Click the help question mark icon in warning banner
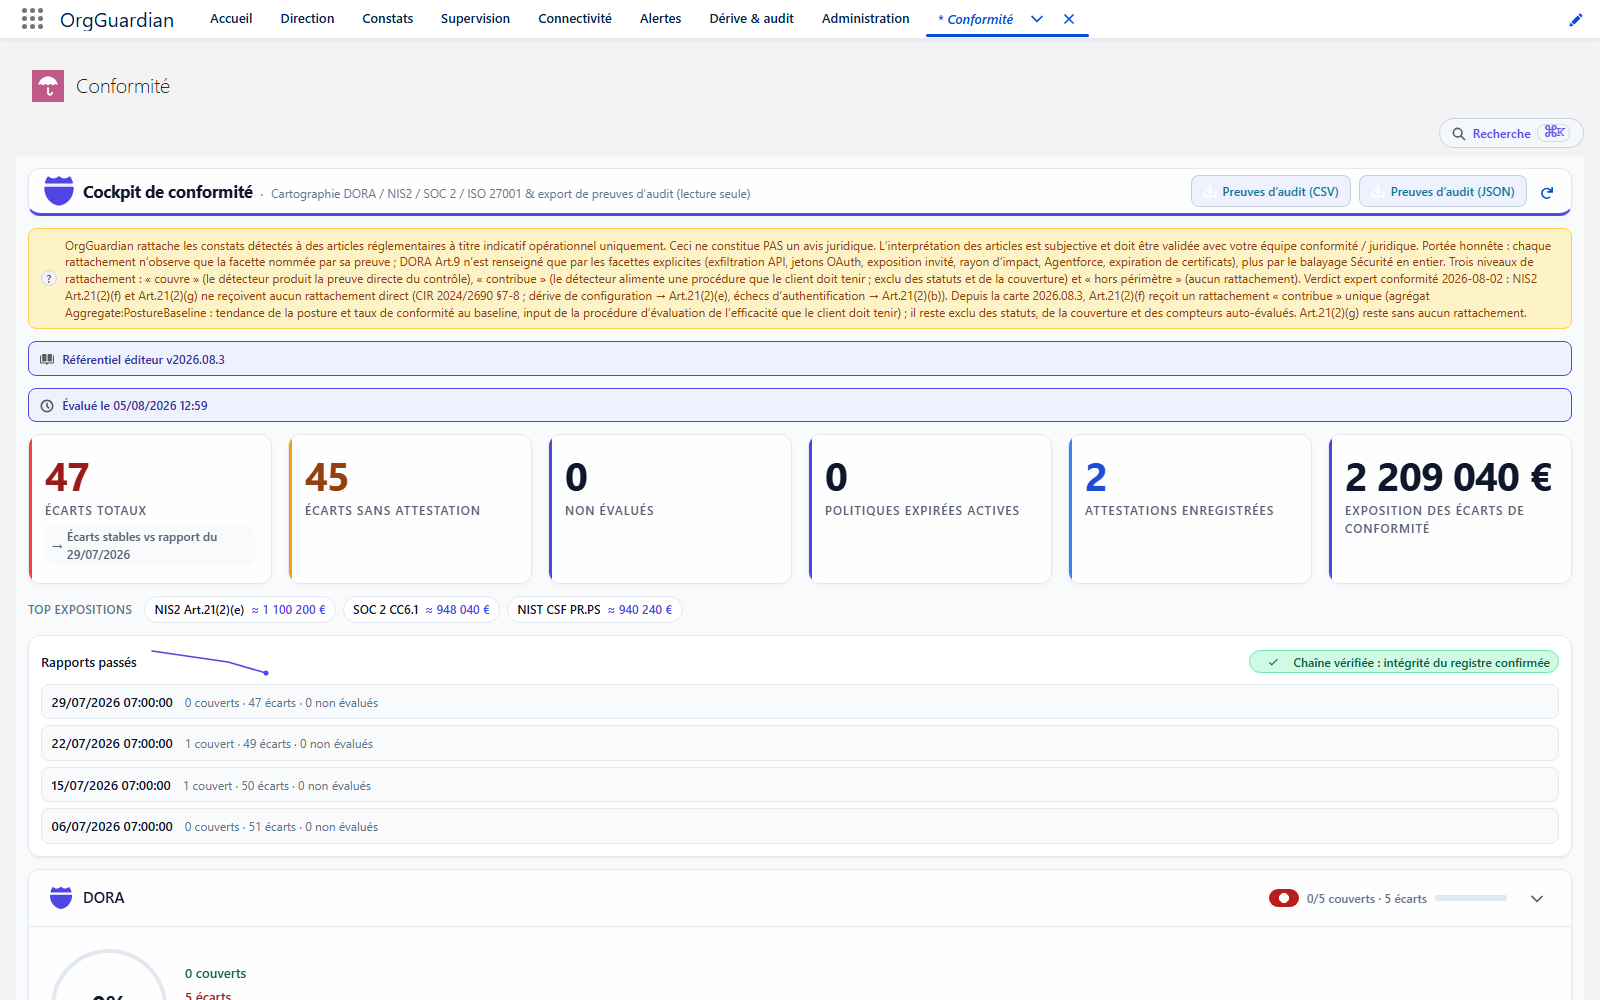The width and height of the screenshot is (1600, 1000). point(49,279)
